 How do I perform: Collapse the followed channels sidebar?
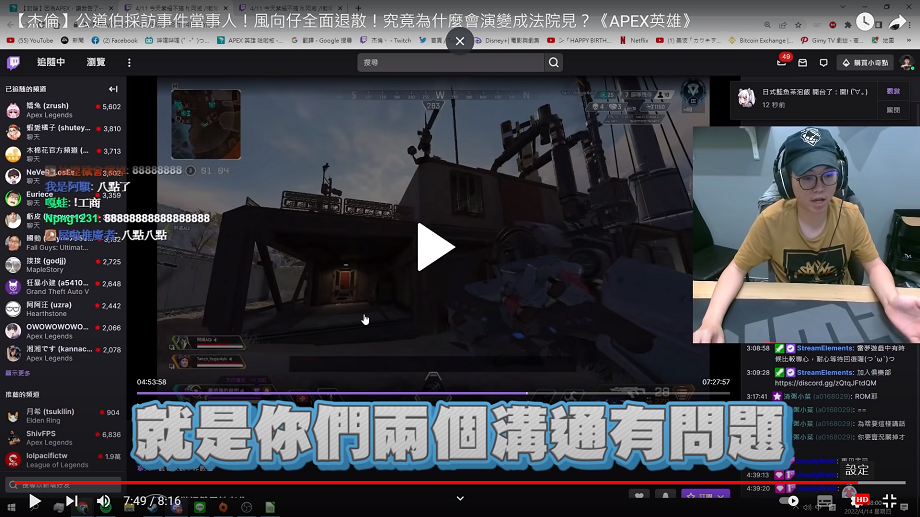click(113, 89)
